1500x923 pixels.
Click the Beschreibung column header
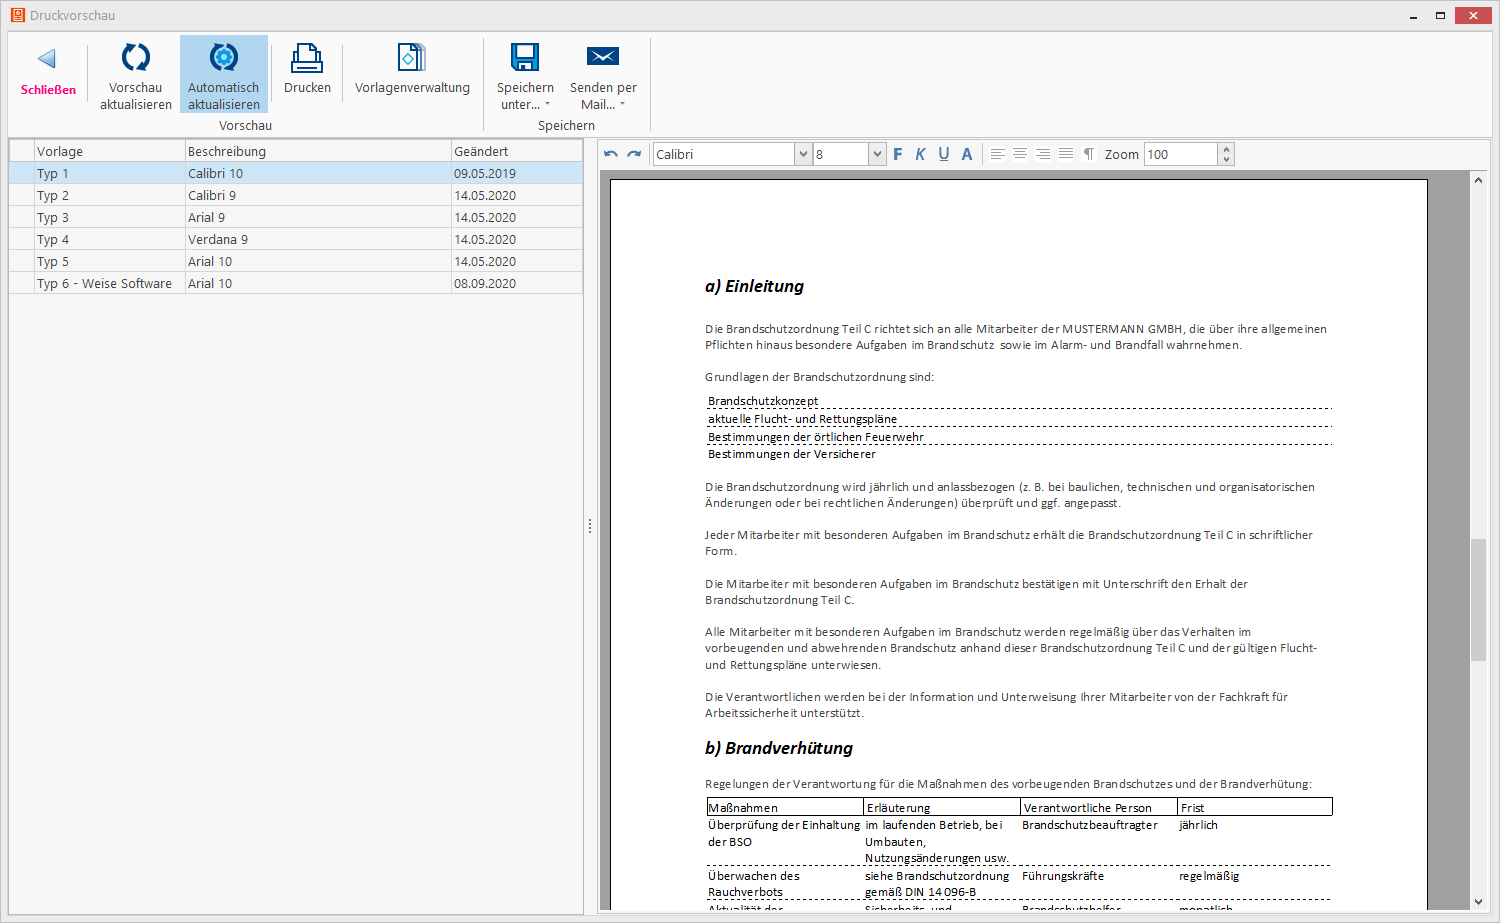click(318, 151)
